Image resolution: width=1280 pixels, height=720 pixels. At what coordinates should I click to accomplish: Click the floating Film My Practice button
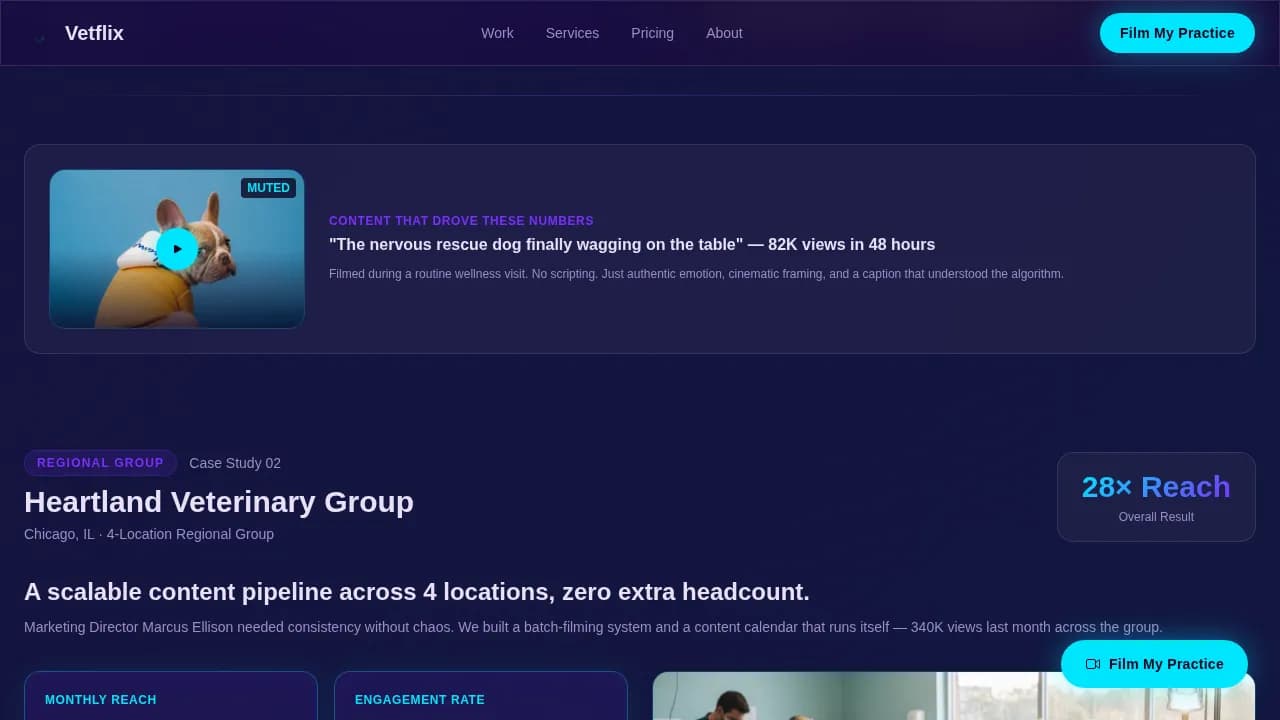(x=1155, y=664)
